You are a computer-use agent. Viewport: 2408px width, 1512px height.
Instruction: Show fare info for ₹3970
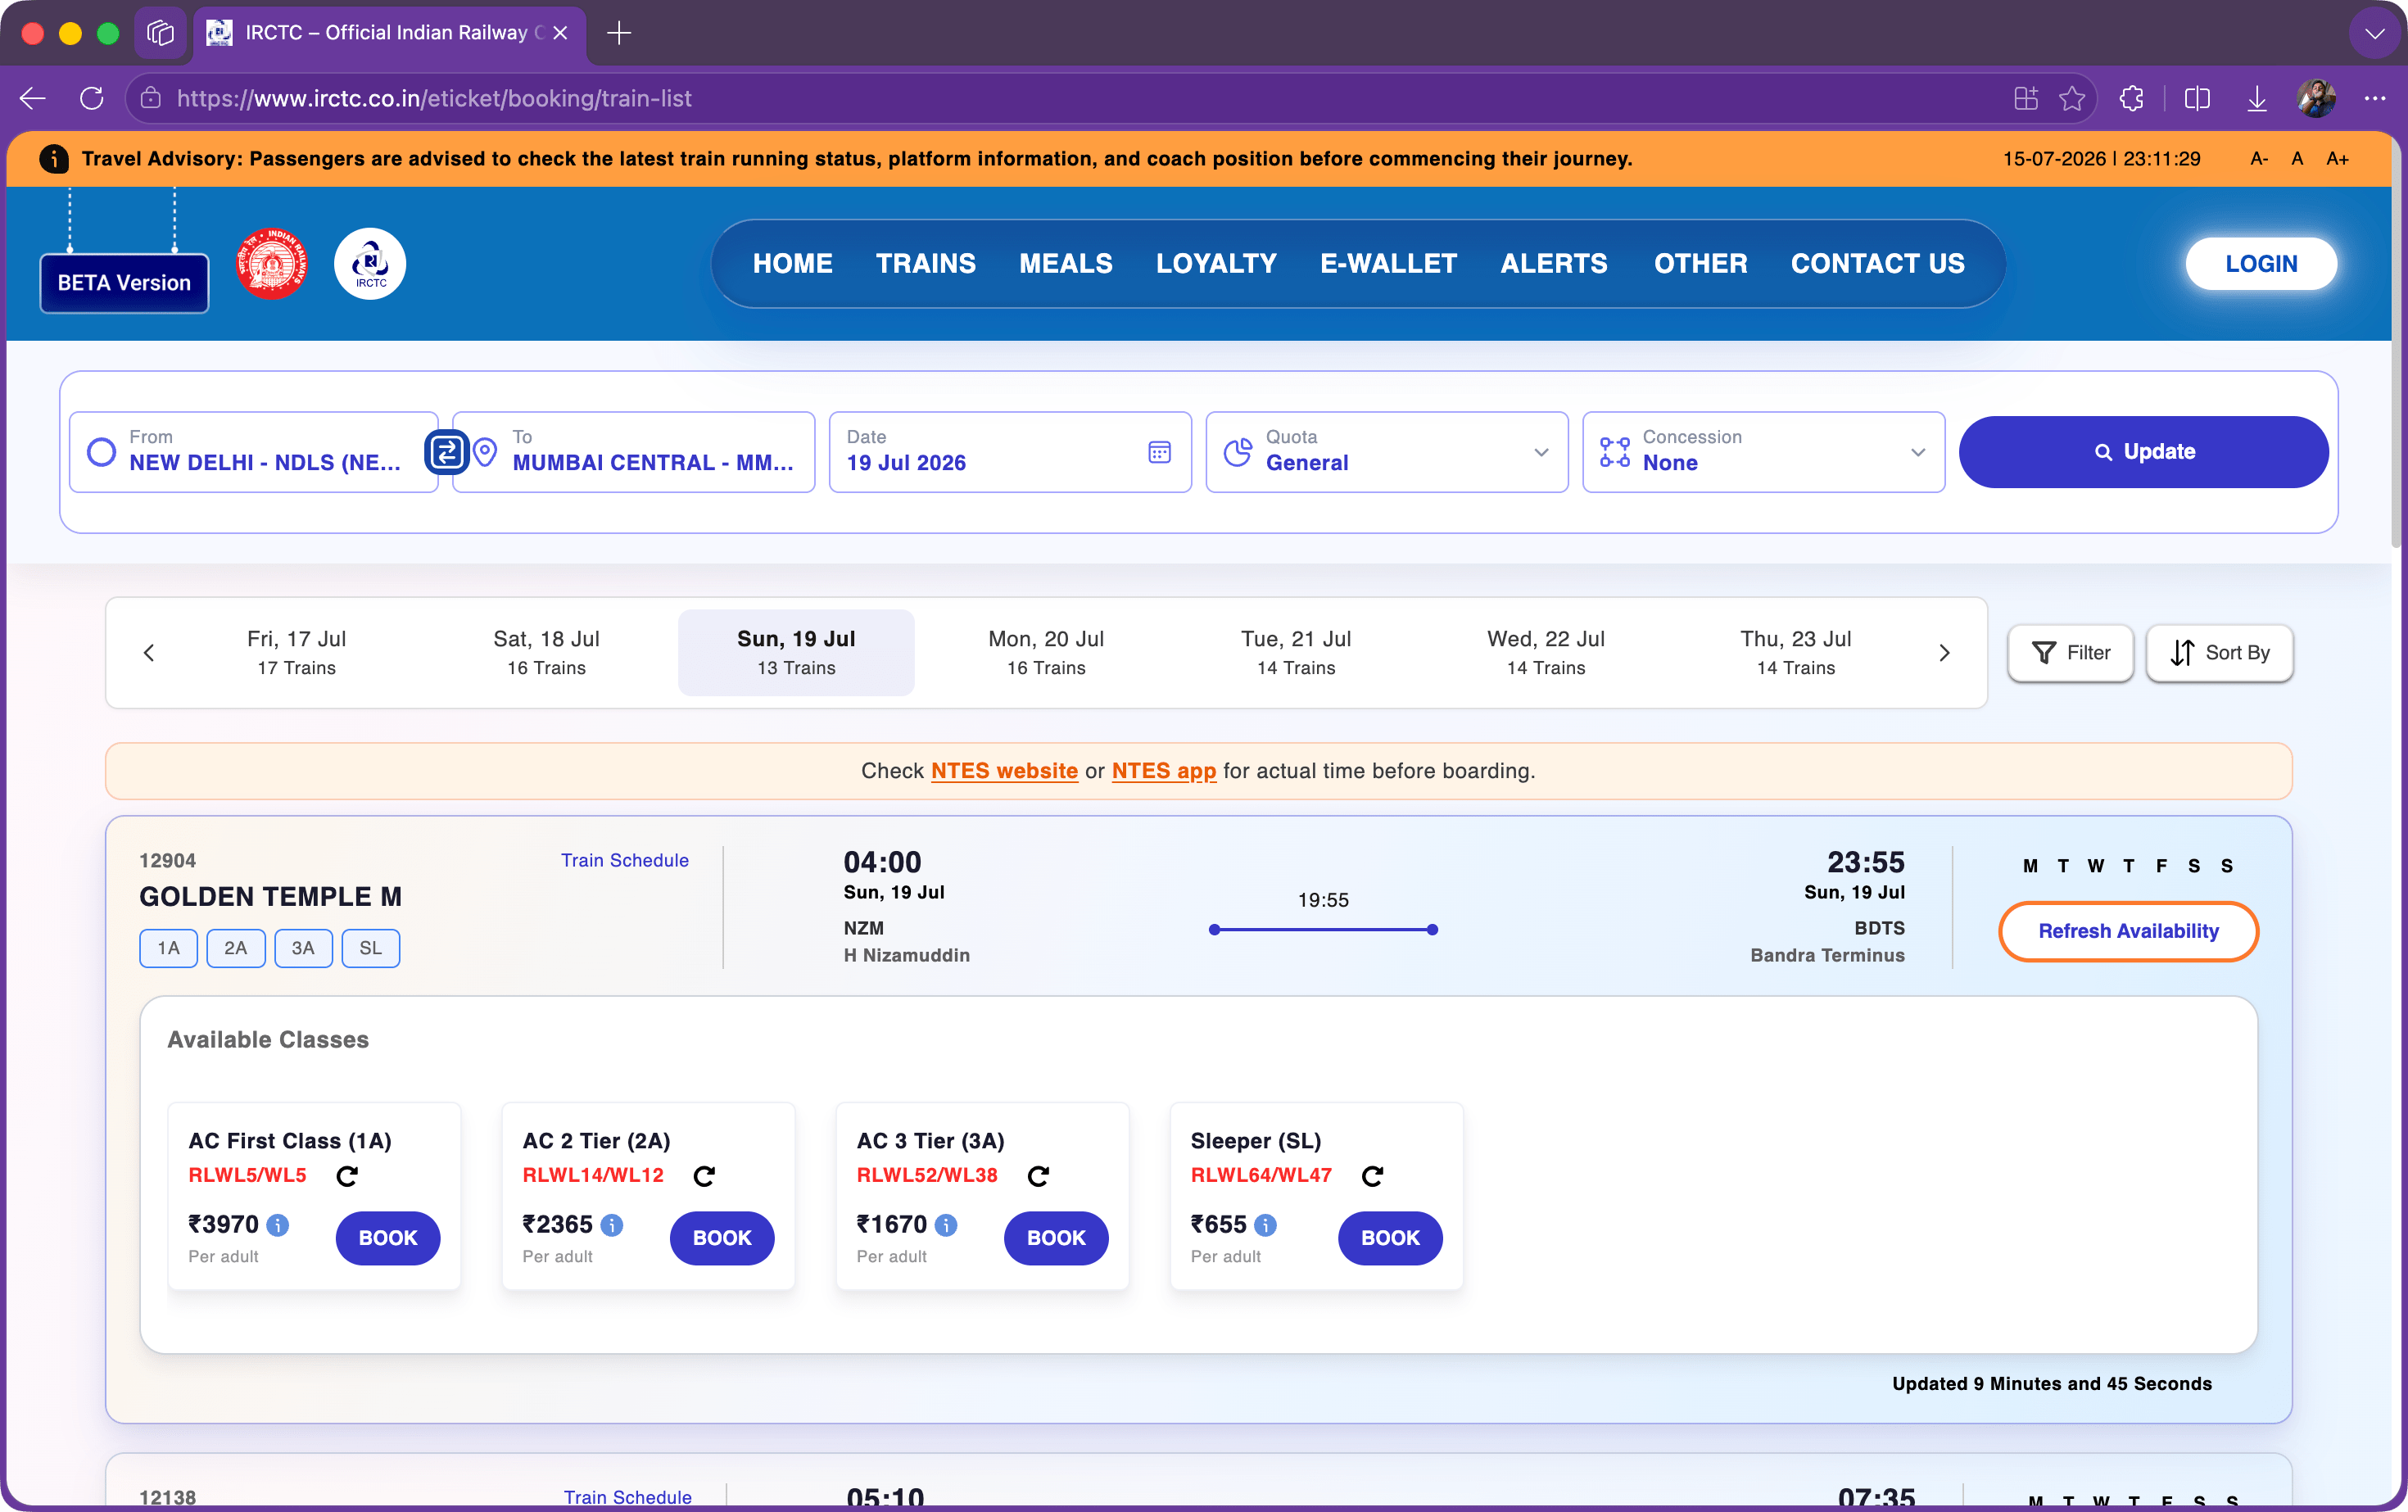tap(278, 1225)
